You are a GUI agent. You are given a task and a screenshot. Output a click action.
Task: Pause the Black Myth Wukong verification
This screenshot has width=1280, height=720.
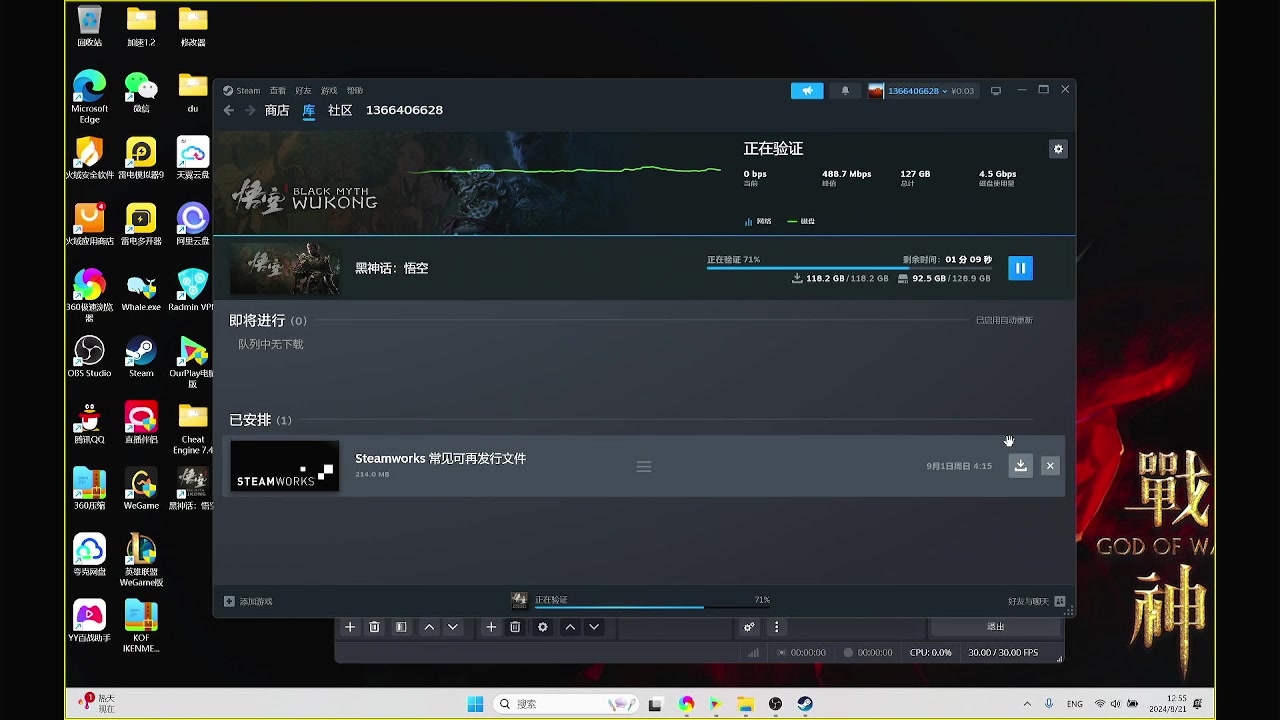click(x=1020, y=268)
